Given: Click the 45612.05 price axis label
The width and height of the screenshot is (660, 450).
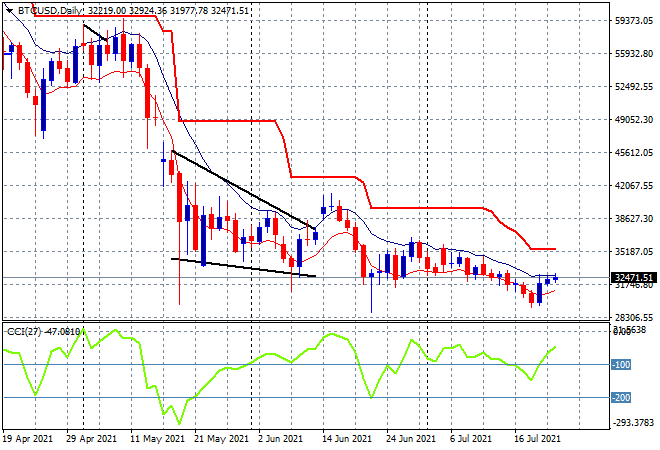Looking at the screenshot, I should click(634, 152).
